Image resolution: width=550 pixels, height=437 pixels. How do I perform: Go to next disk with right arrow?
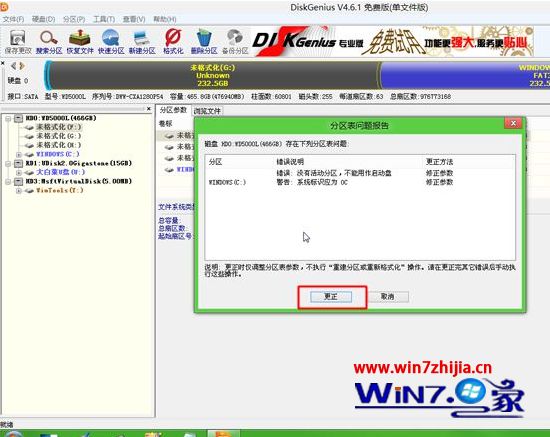tap(22, 66)
